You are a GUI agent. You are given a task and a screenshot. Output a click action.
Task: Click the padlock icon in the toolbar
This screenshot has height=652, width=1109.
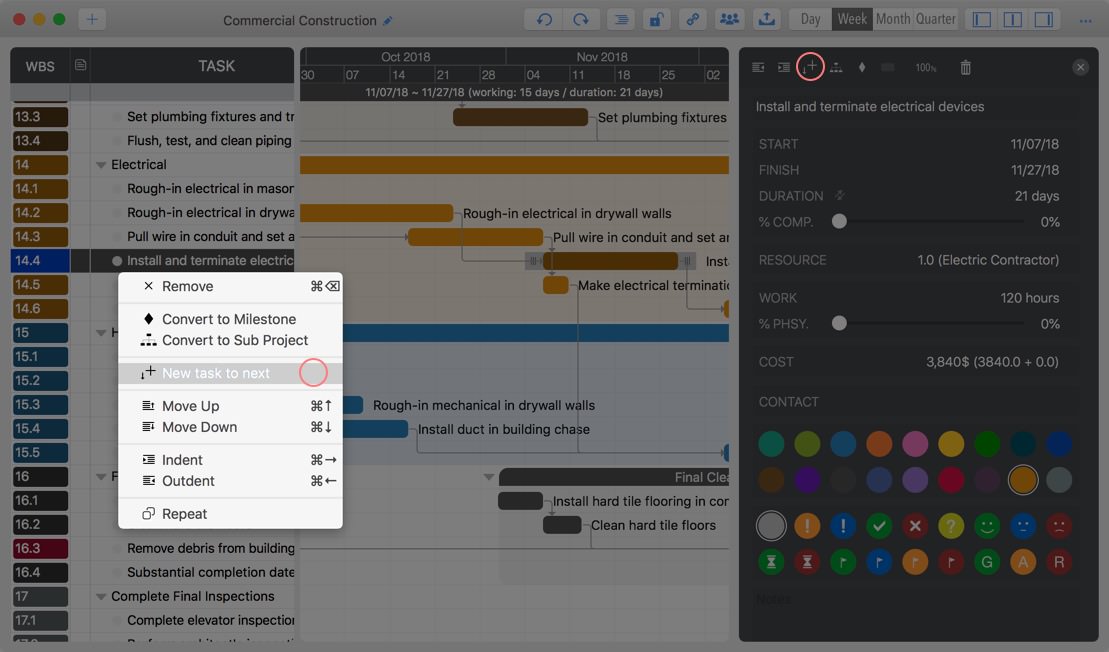point(655,19)
